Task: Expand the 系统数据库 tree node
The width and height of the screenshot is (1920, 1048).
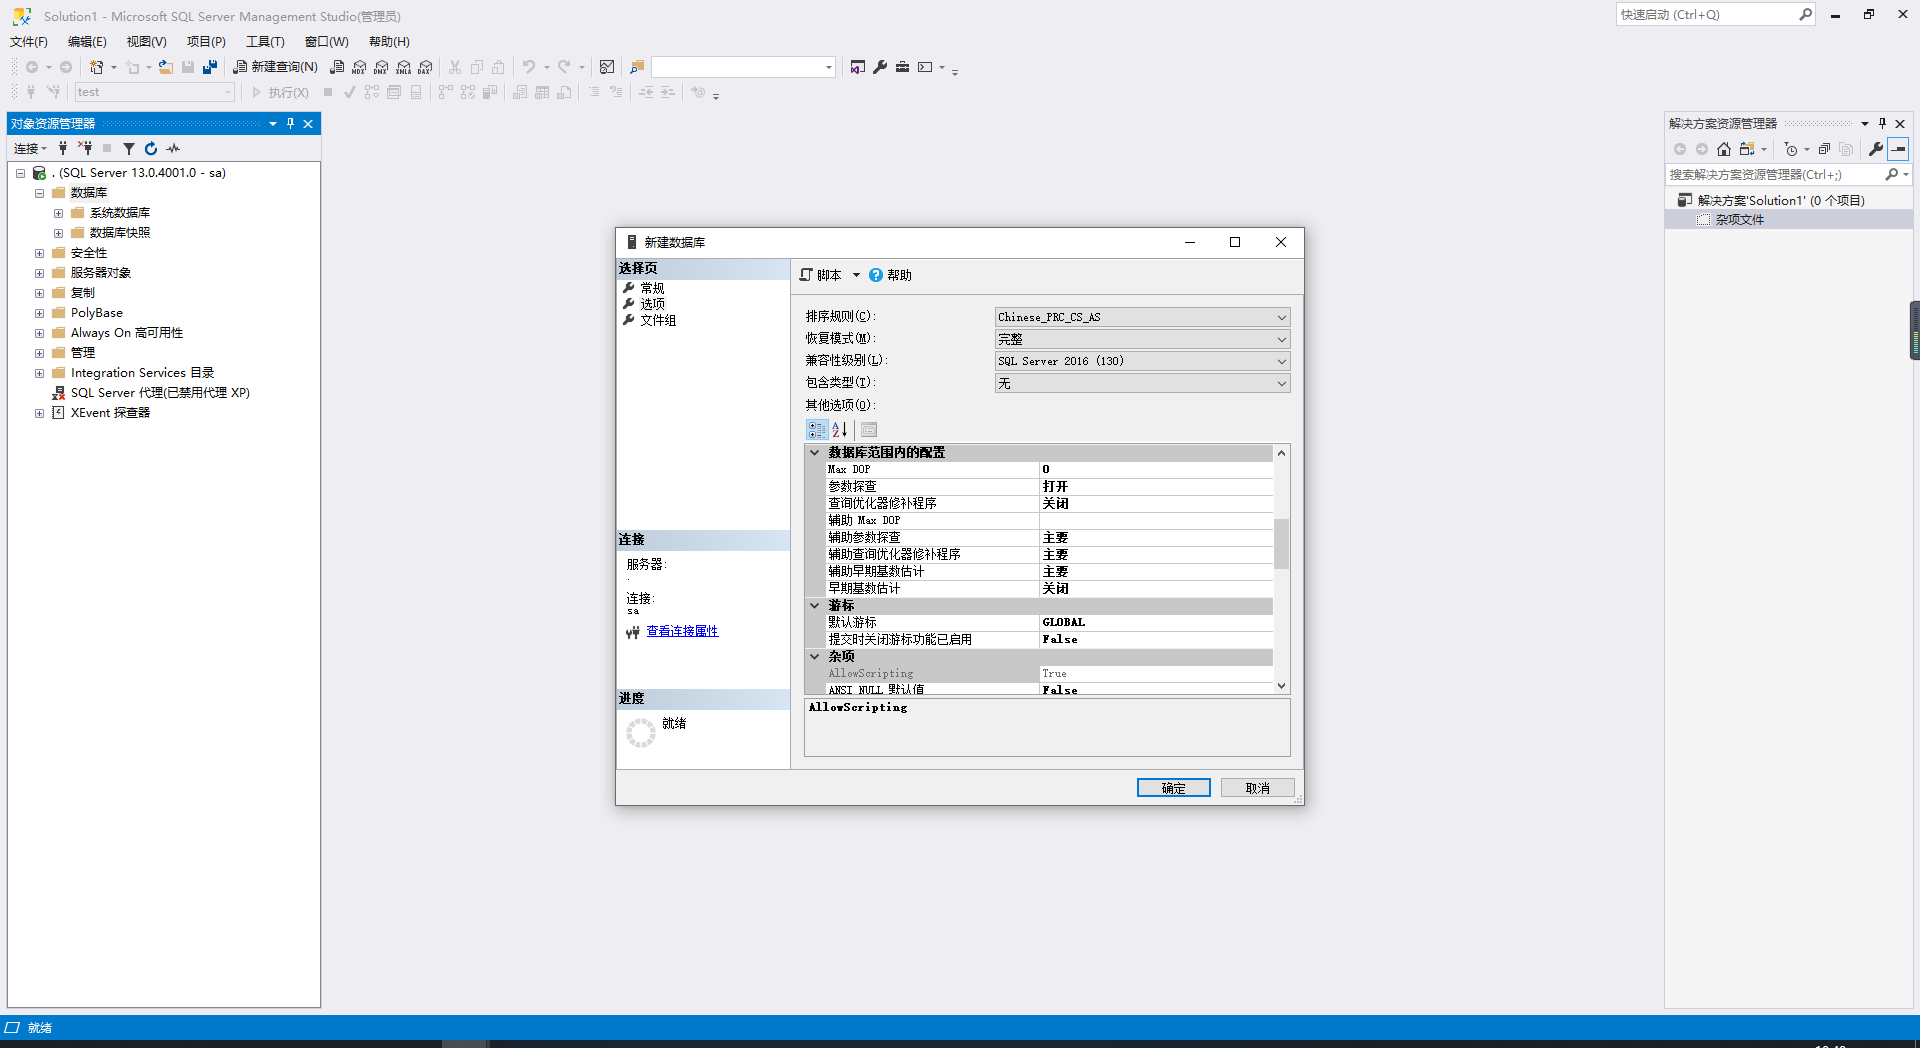Action: click(59, 213)
